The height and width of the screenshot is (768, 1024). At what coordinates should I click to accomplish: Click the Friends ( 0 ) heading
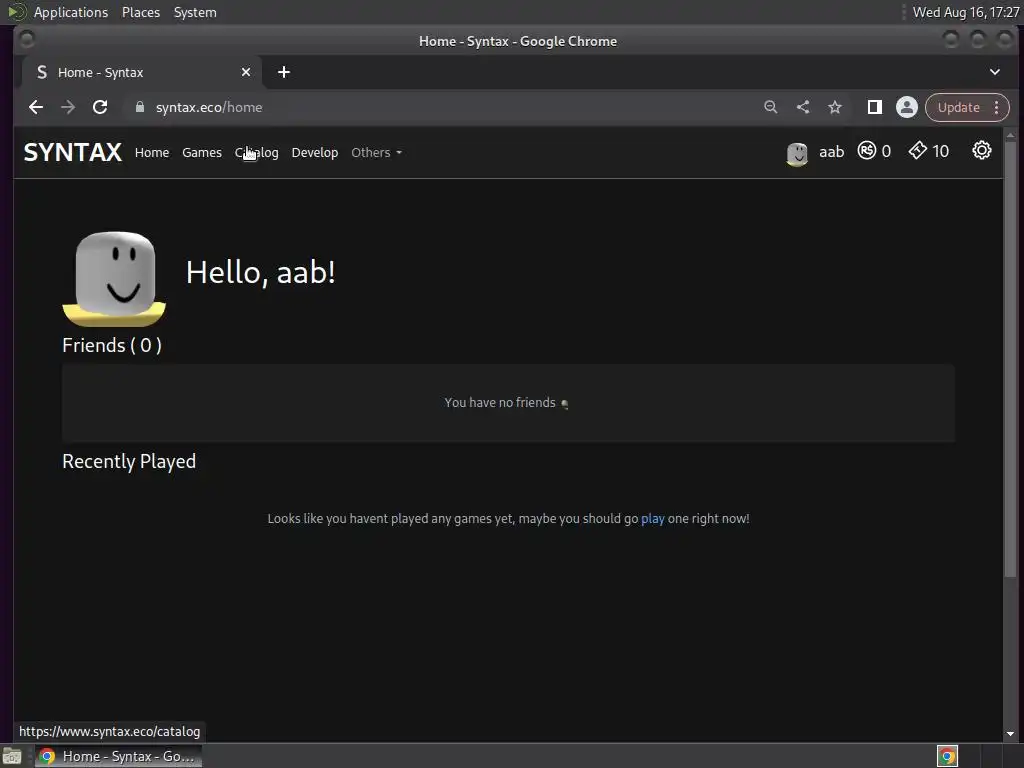click(x=112, y=345)
